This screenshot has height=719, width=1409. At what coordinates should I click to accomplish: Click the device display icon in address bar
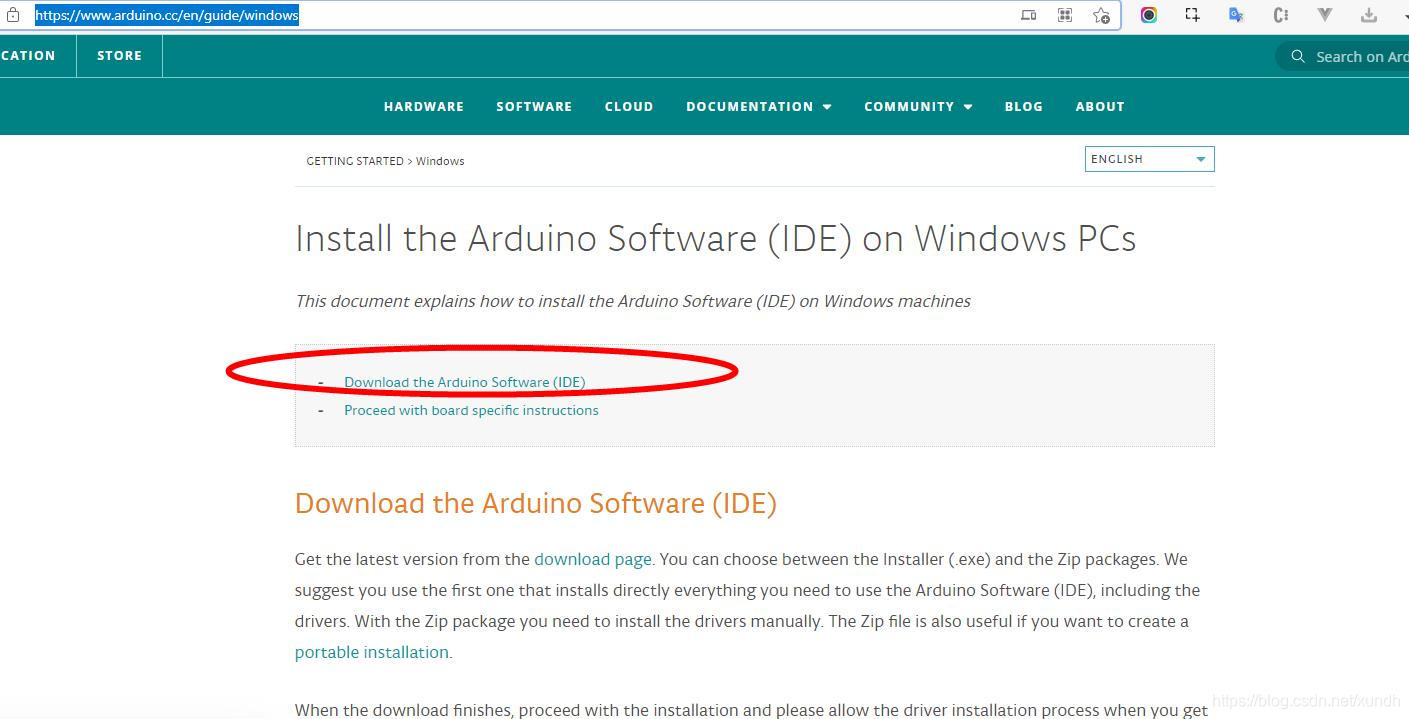tap(1028, 15)
